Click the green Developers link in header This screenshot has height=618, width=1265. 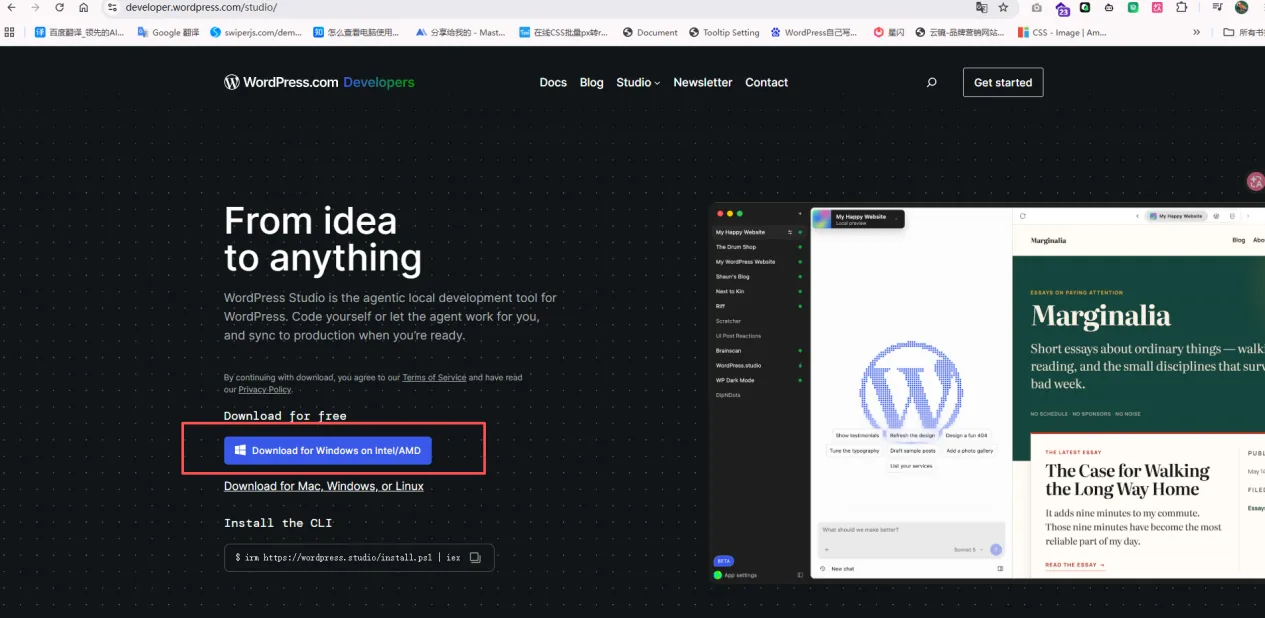[x=379, y=82]
